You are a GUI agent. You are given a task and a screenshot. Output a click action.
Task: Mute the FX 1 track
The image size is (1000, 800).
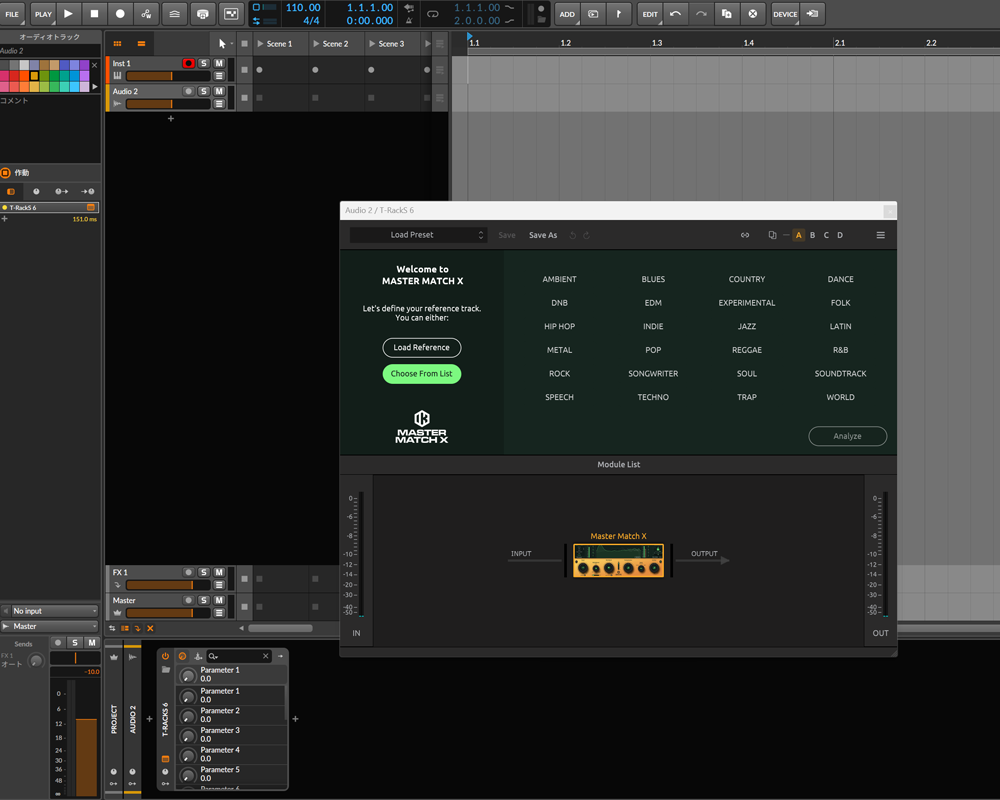point(219,572)
